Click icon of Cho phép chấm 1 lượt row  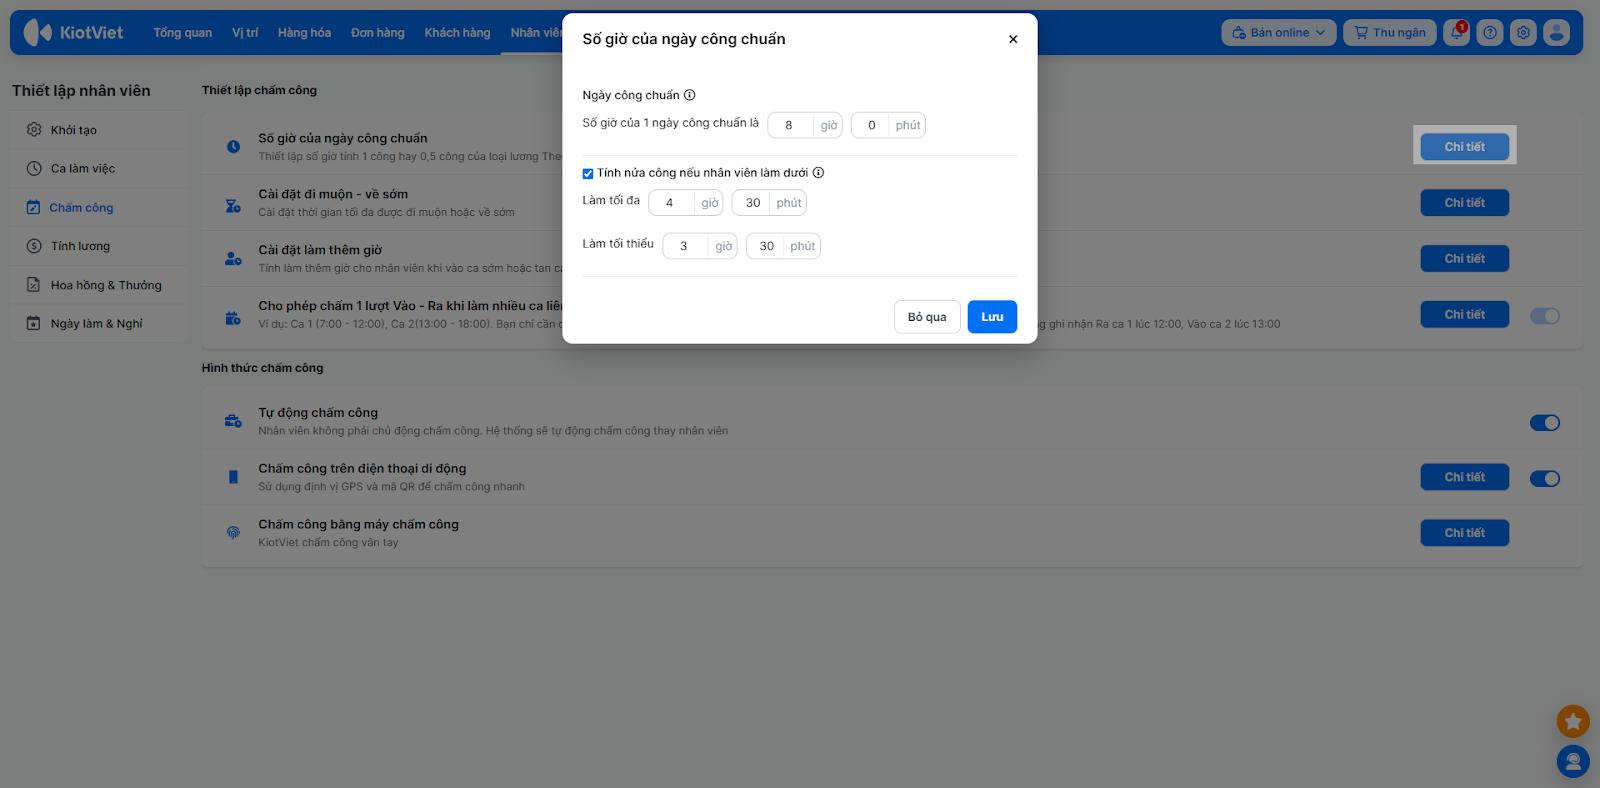click(233, 318)
